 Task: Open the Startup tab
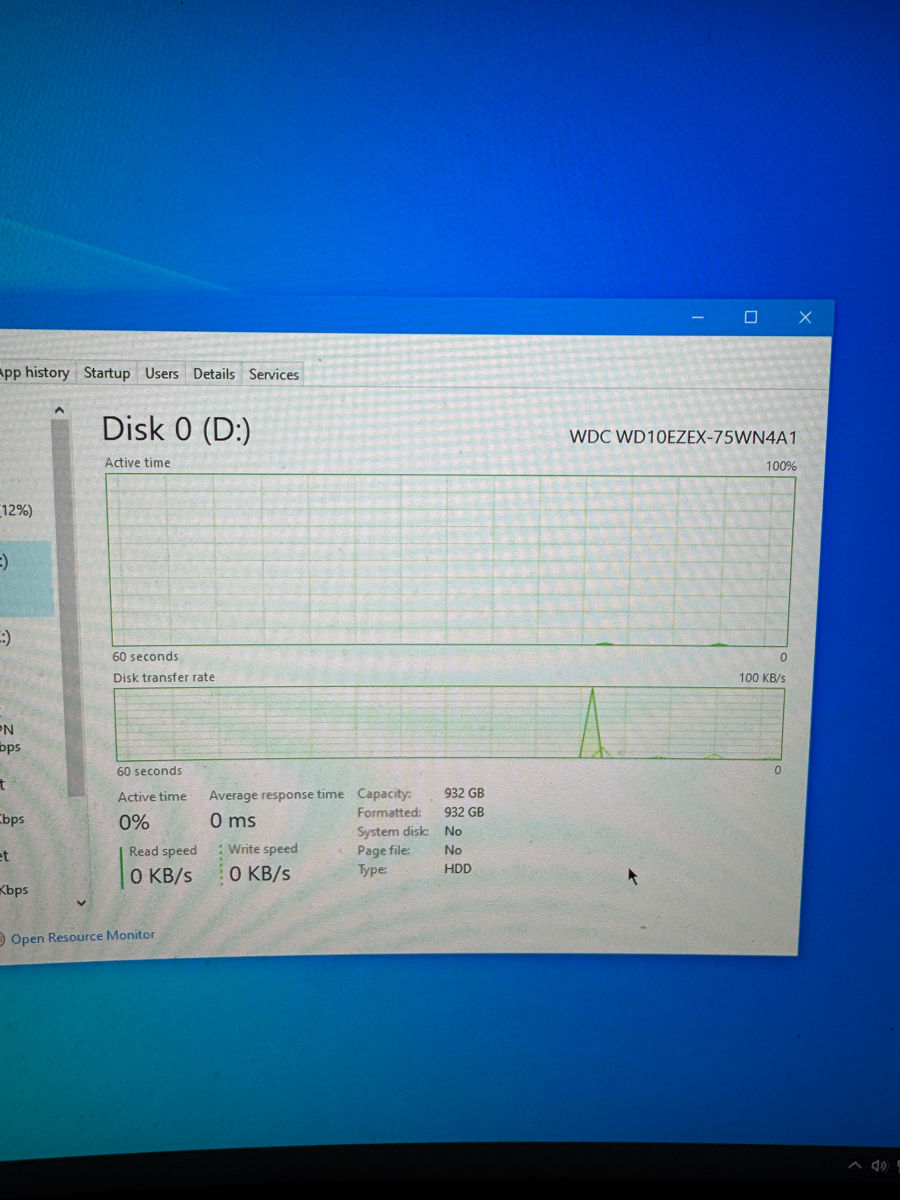pyautogui.click(x=107, y=373)
